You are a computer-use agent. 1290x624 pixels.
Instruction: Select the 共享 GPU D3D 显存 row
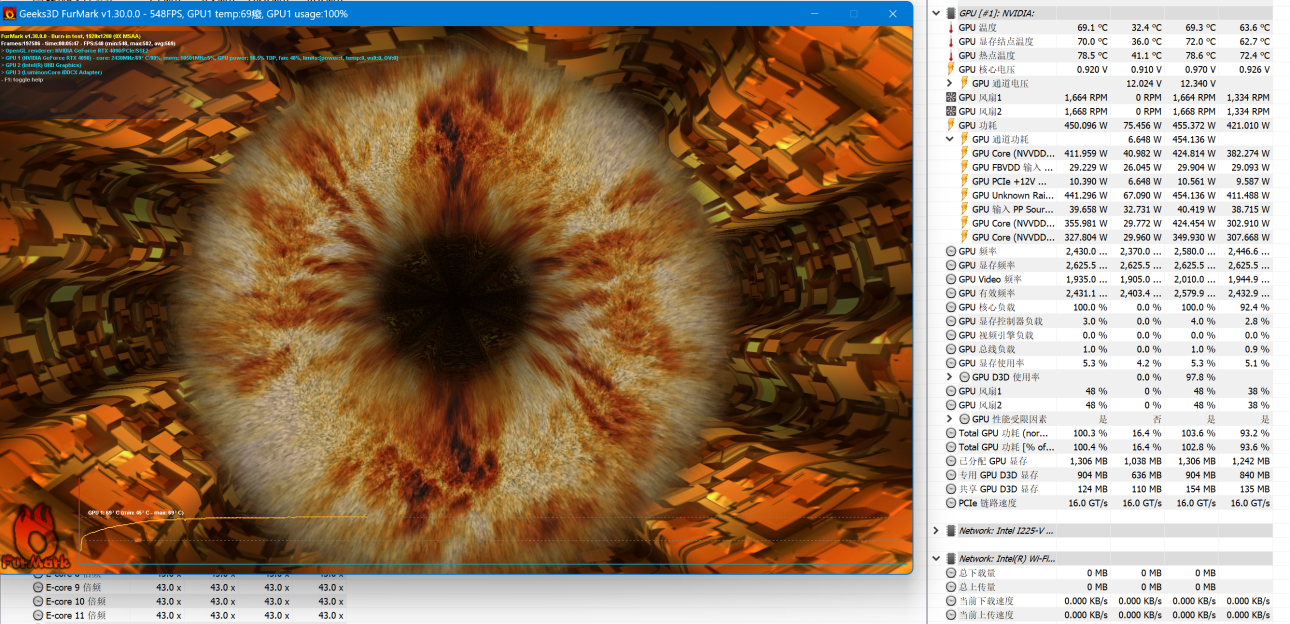(x=1108, y=490)
